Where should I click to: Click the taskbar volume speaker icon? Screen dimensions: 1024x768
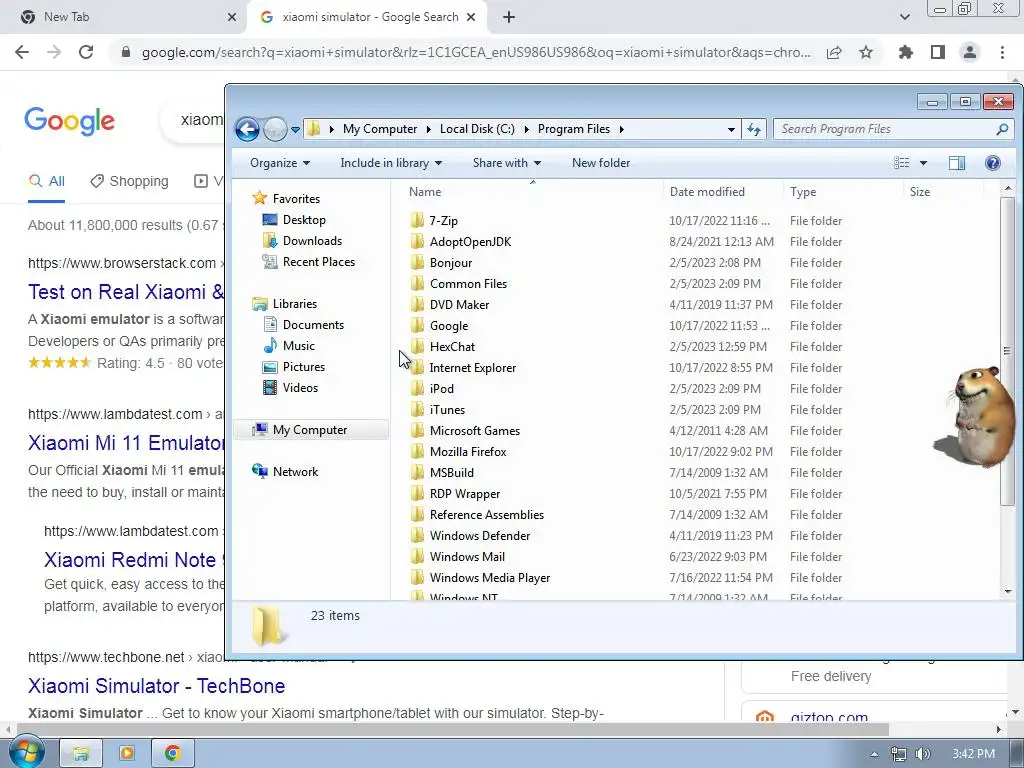tap(922, 754)
